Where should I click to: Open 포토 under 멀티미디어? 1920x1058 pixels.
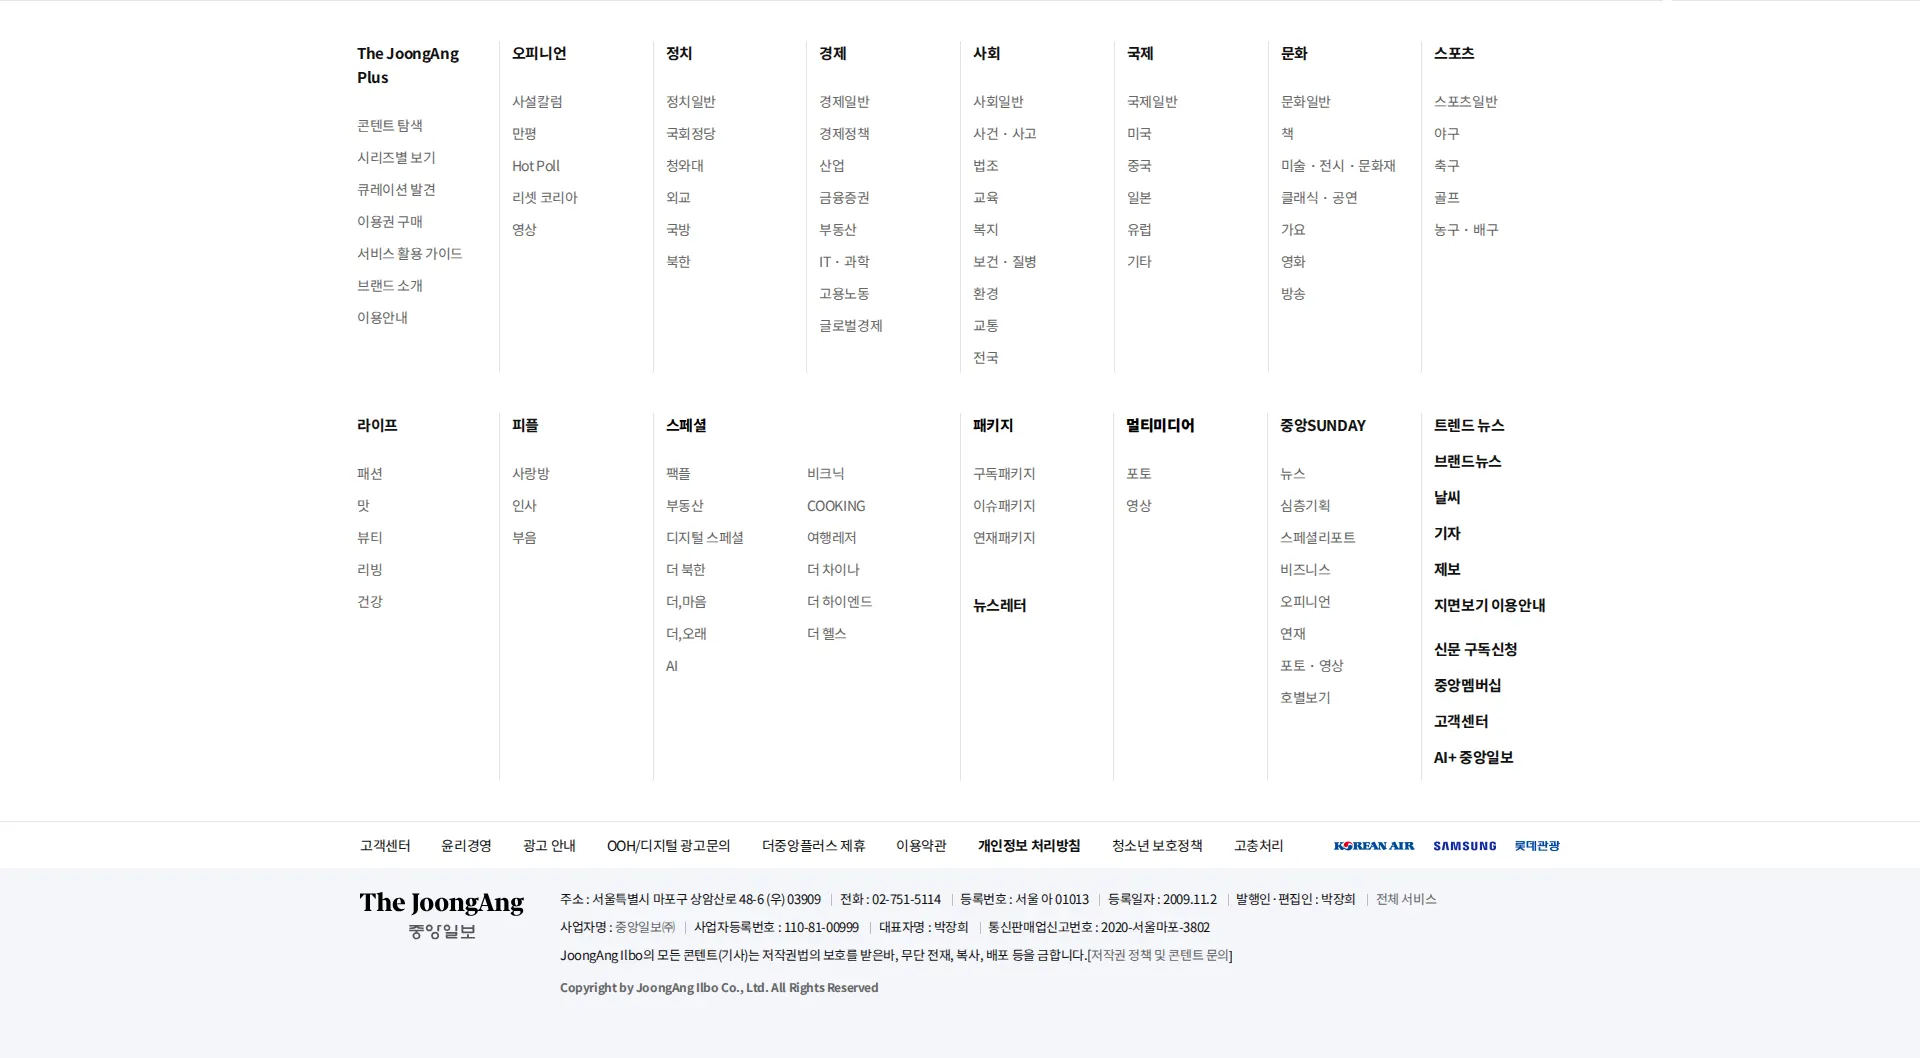(1139, 474)
